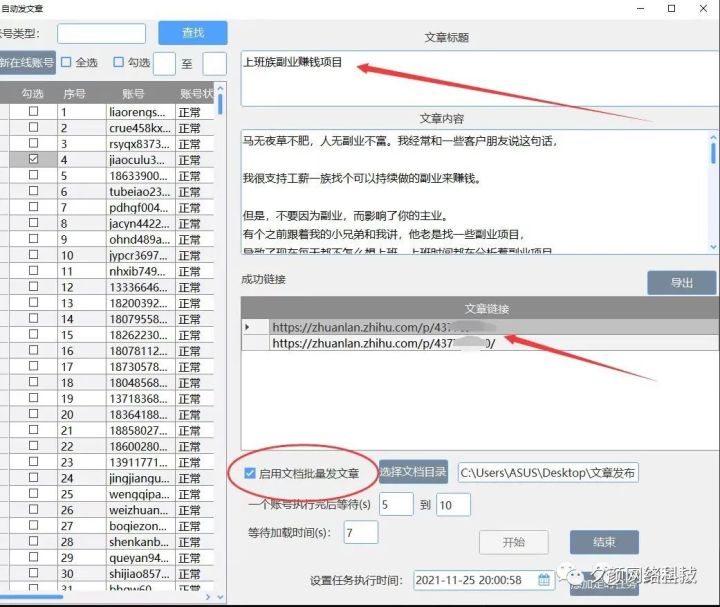The width and height of the screenshot is (720, 607).
Task: Click article content scrollbar up arrow
Action: 713,133
